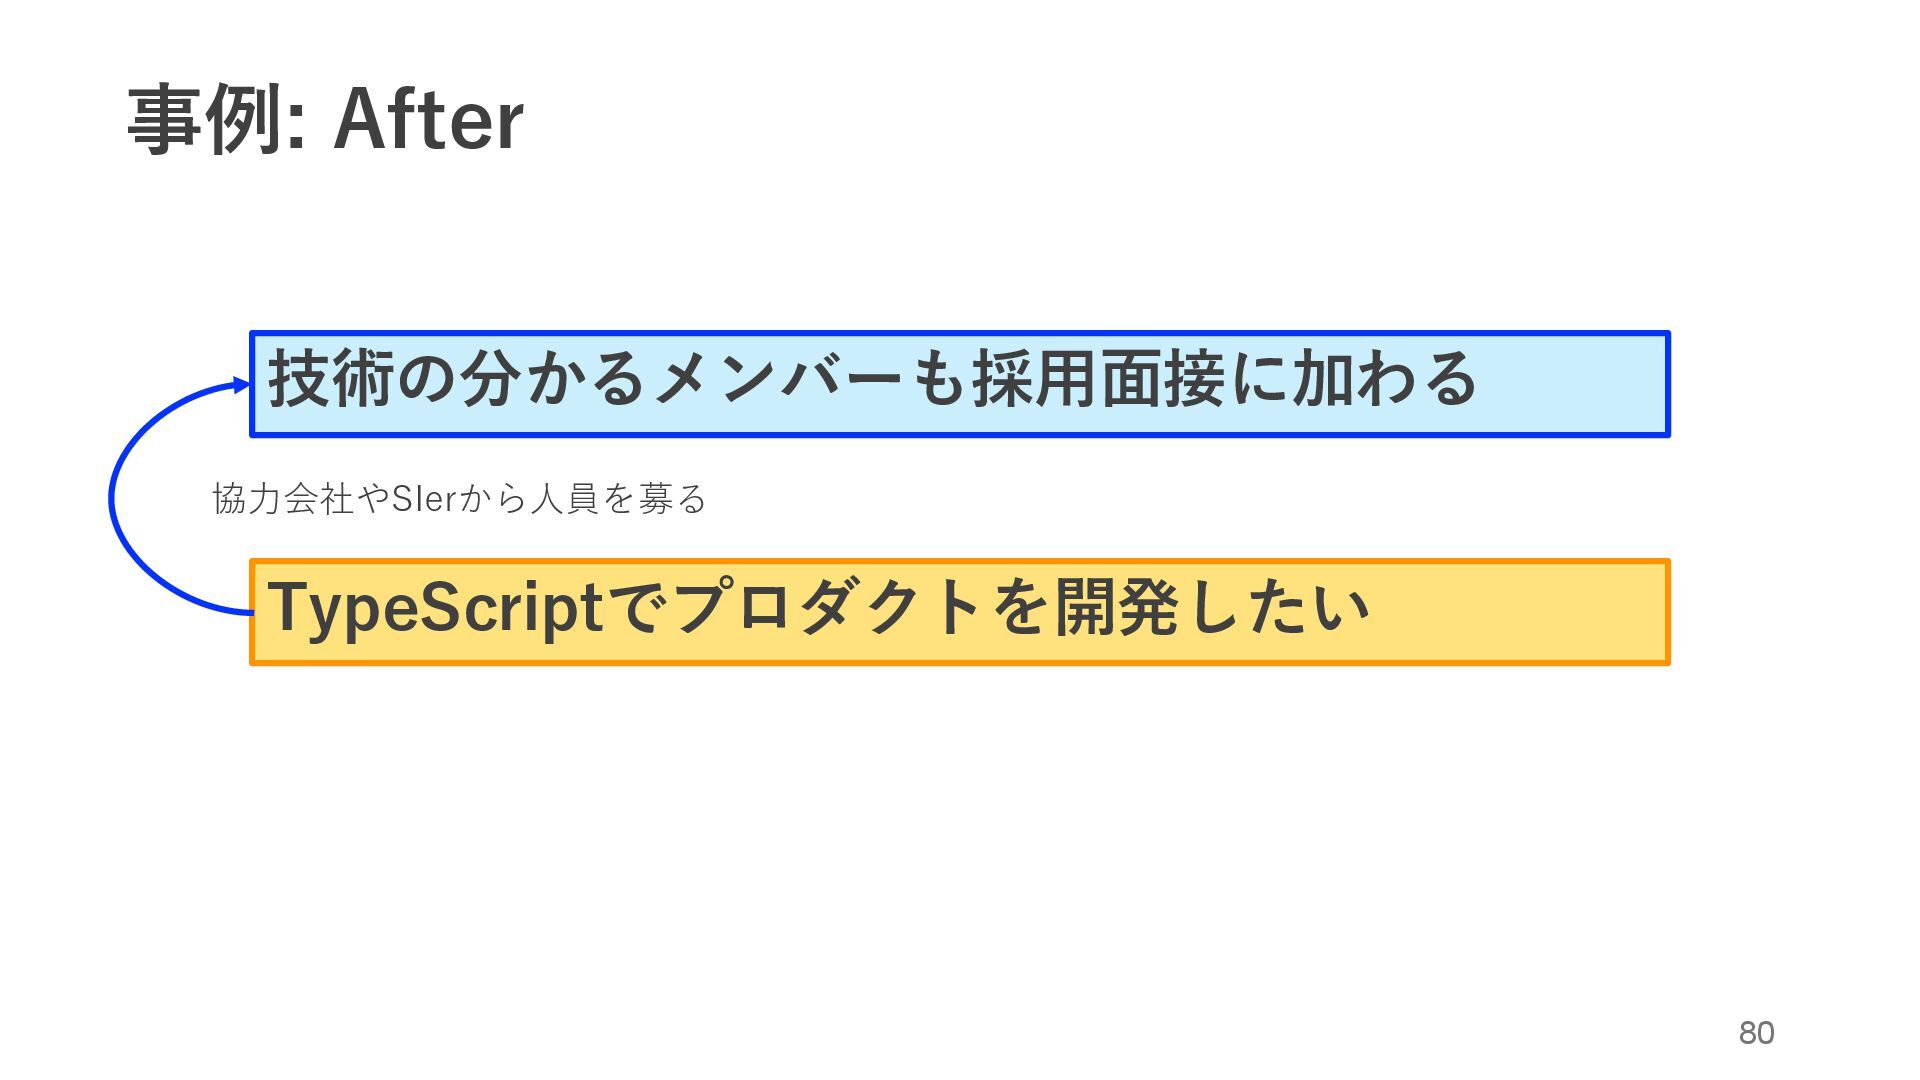Click "加わる" at end of blue text

[1385, 380]
